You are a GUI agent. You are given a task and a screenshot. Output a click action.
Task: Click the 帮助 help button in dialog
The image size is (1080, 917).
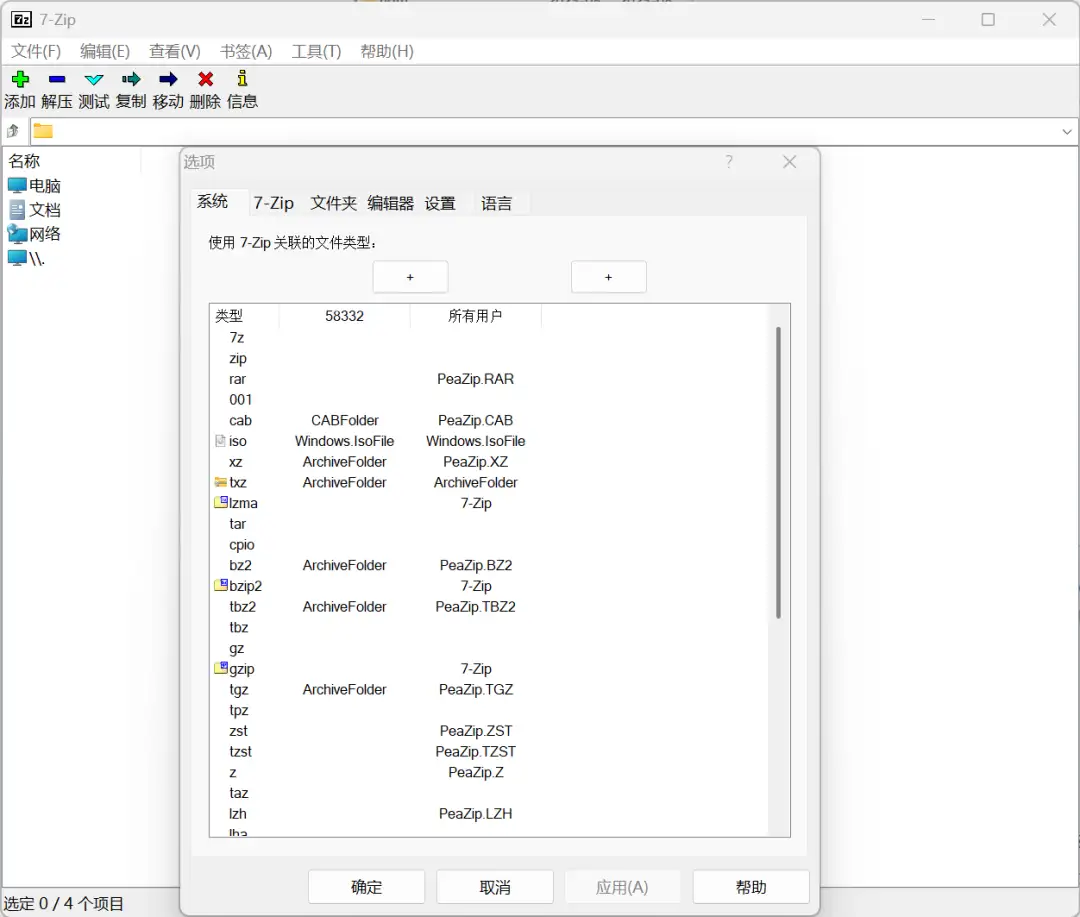(751, 887)
